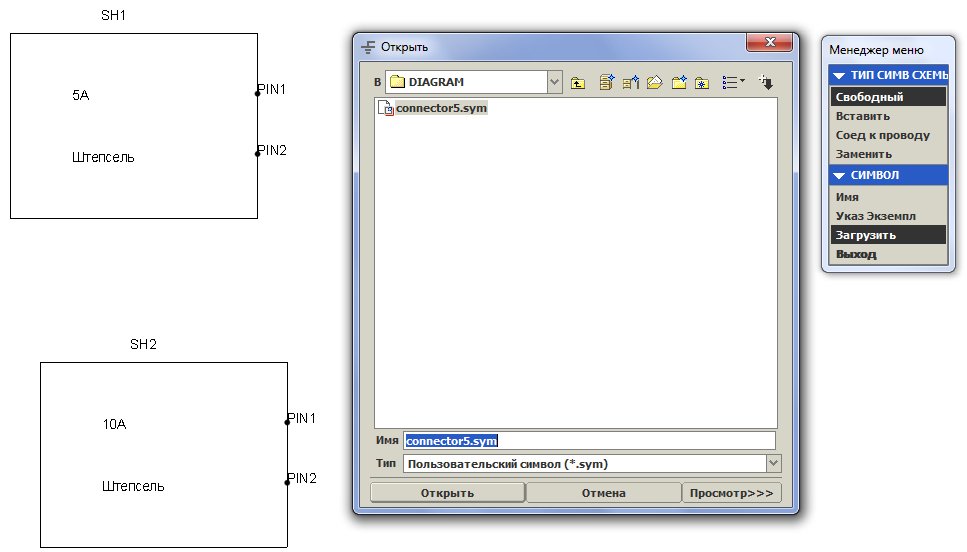967x552 pixels.
Task: Select Заменить in menu manager
Action: click(x=888, y=154)
